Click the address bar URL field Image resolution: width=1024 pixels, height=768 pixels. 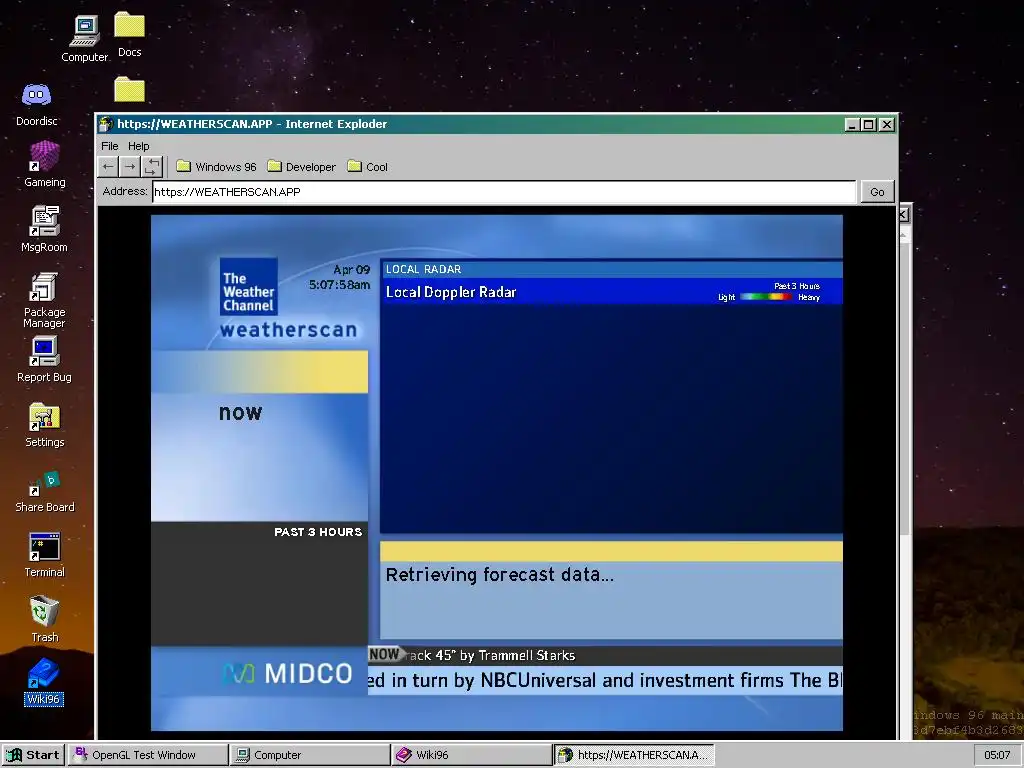[504, 192]
